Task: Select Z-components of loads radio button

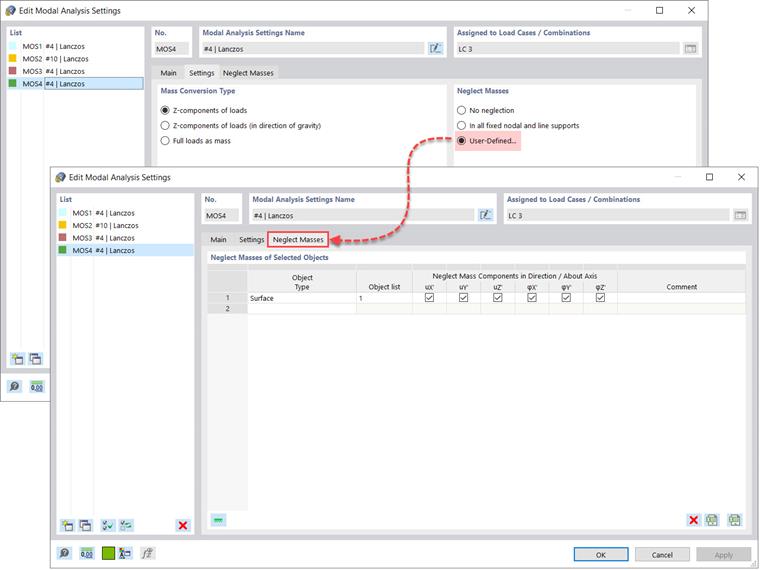Action: click(165, 111)
